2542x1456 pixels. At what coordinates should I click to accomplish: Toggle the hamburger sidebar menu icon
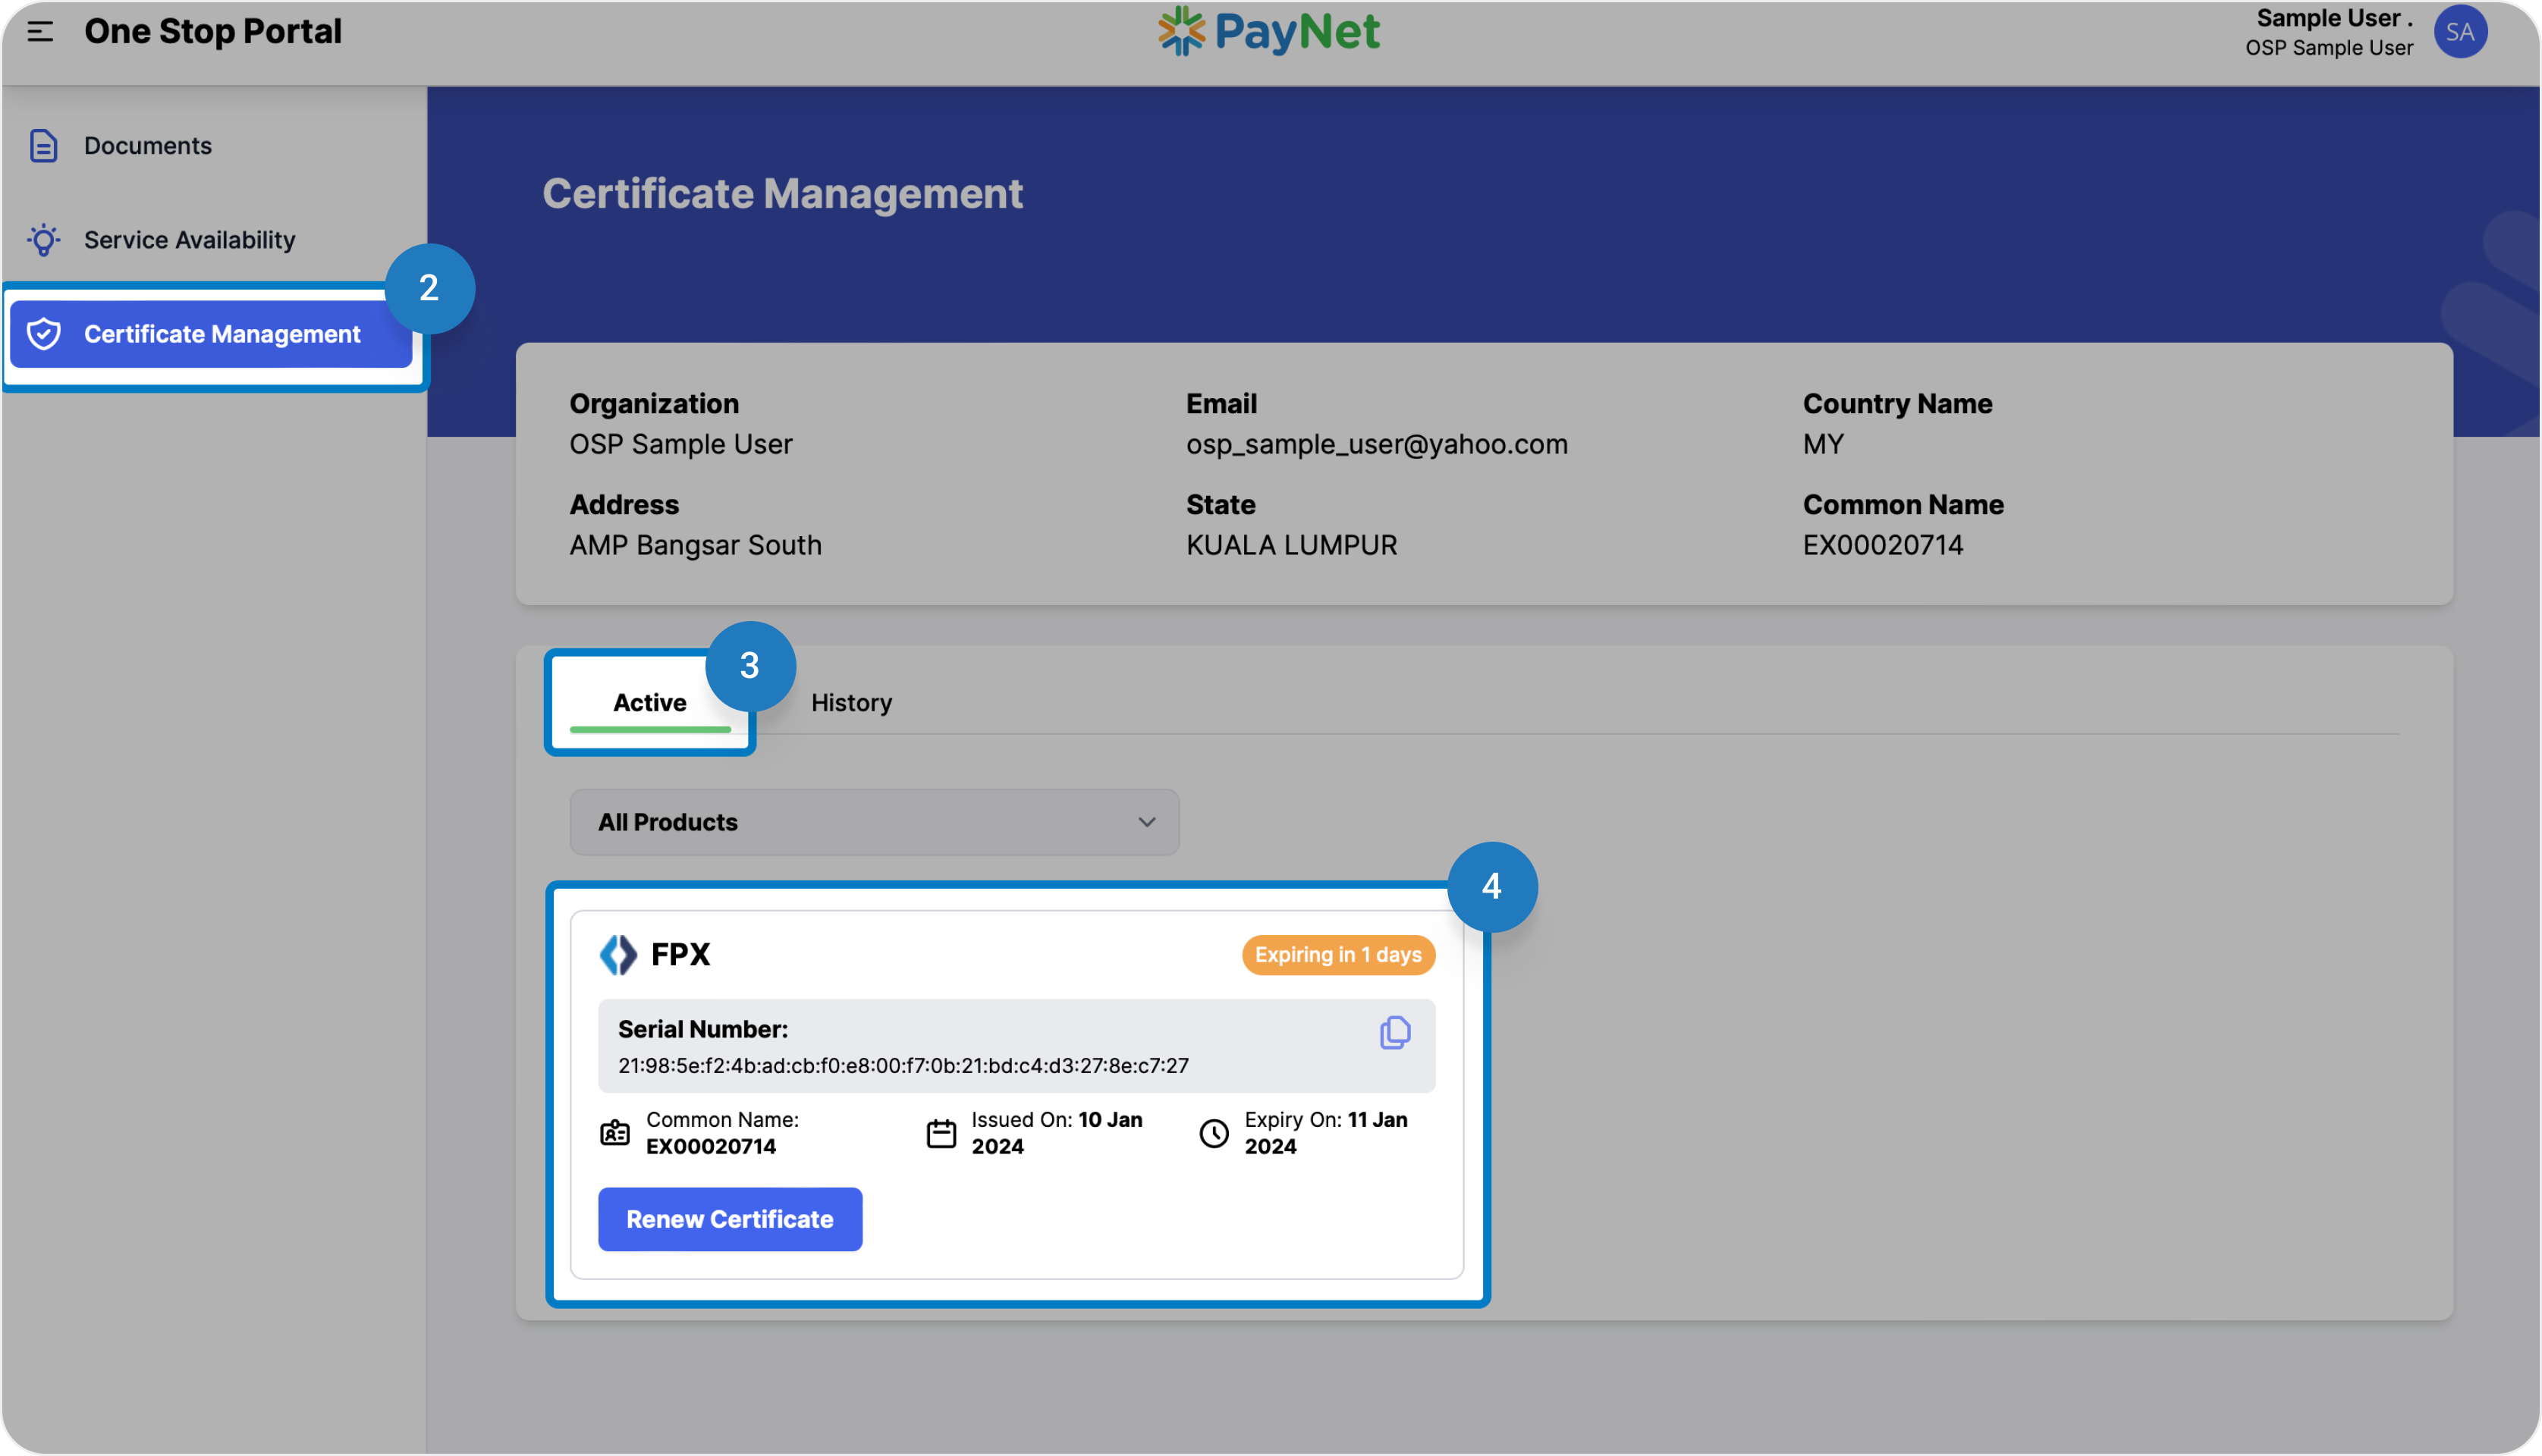tap(40, 32)
